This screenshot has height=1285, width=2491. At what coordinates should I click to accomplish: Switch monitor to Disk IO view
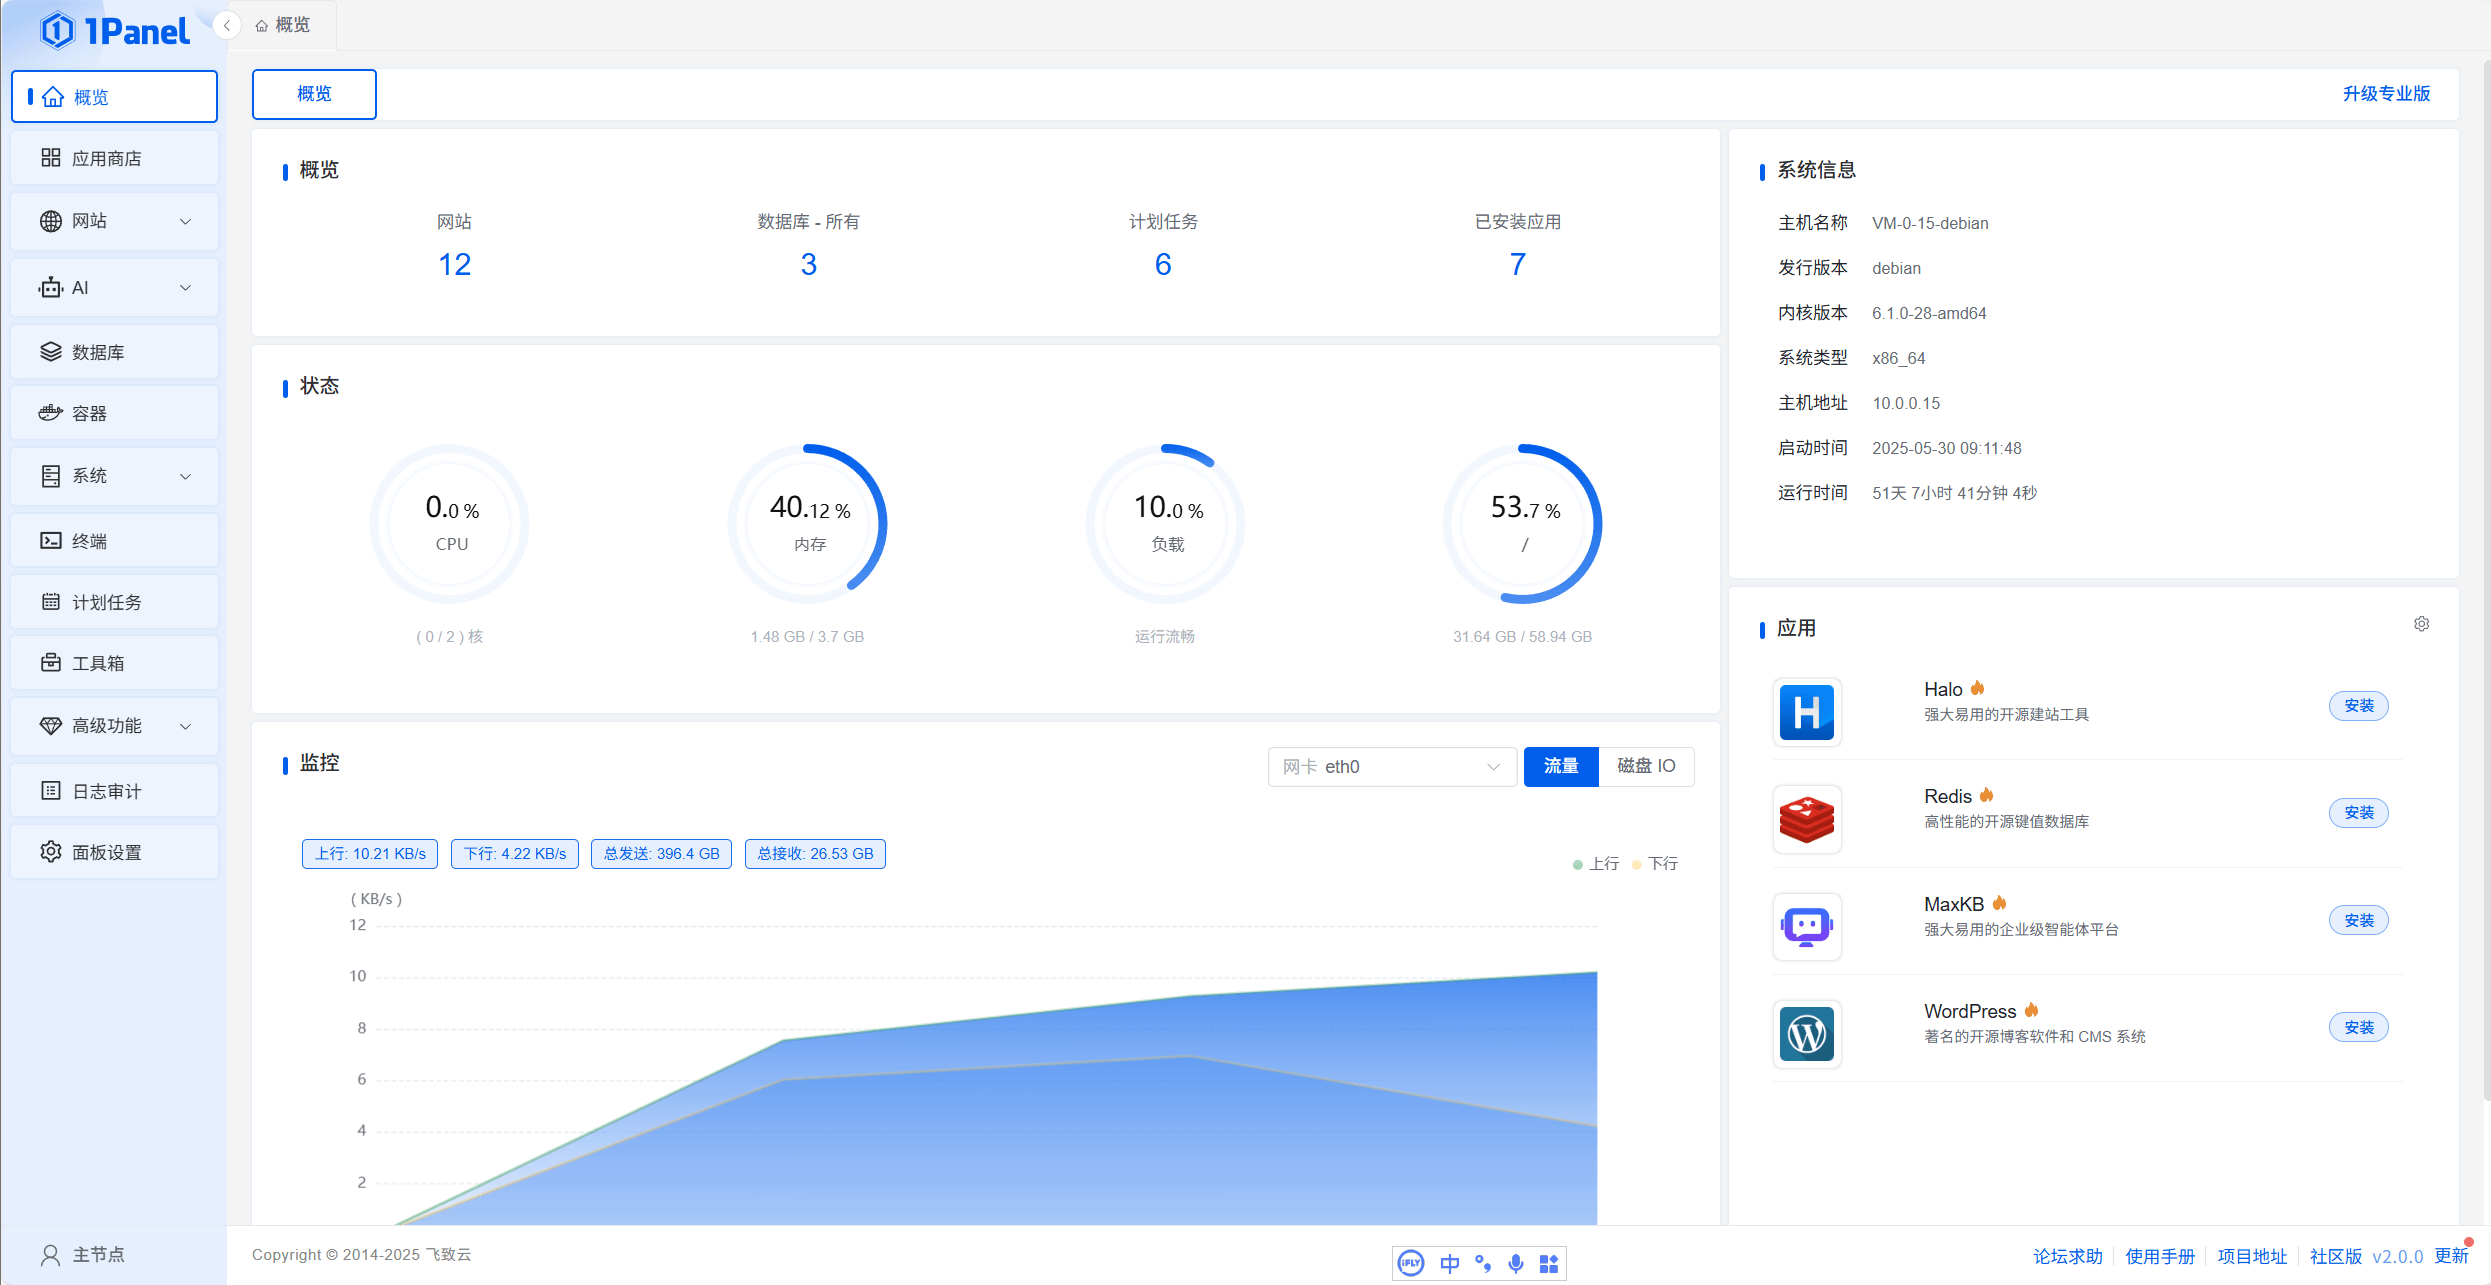1646,766
